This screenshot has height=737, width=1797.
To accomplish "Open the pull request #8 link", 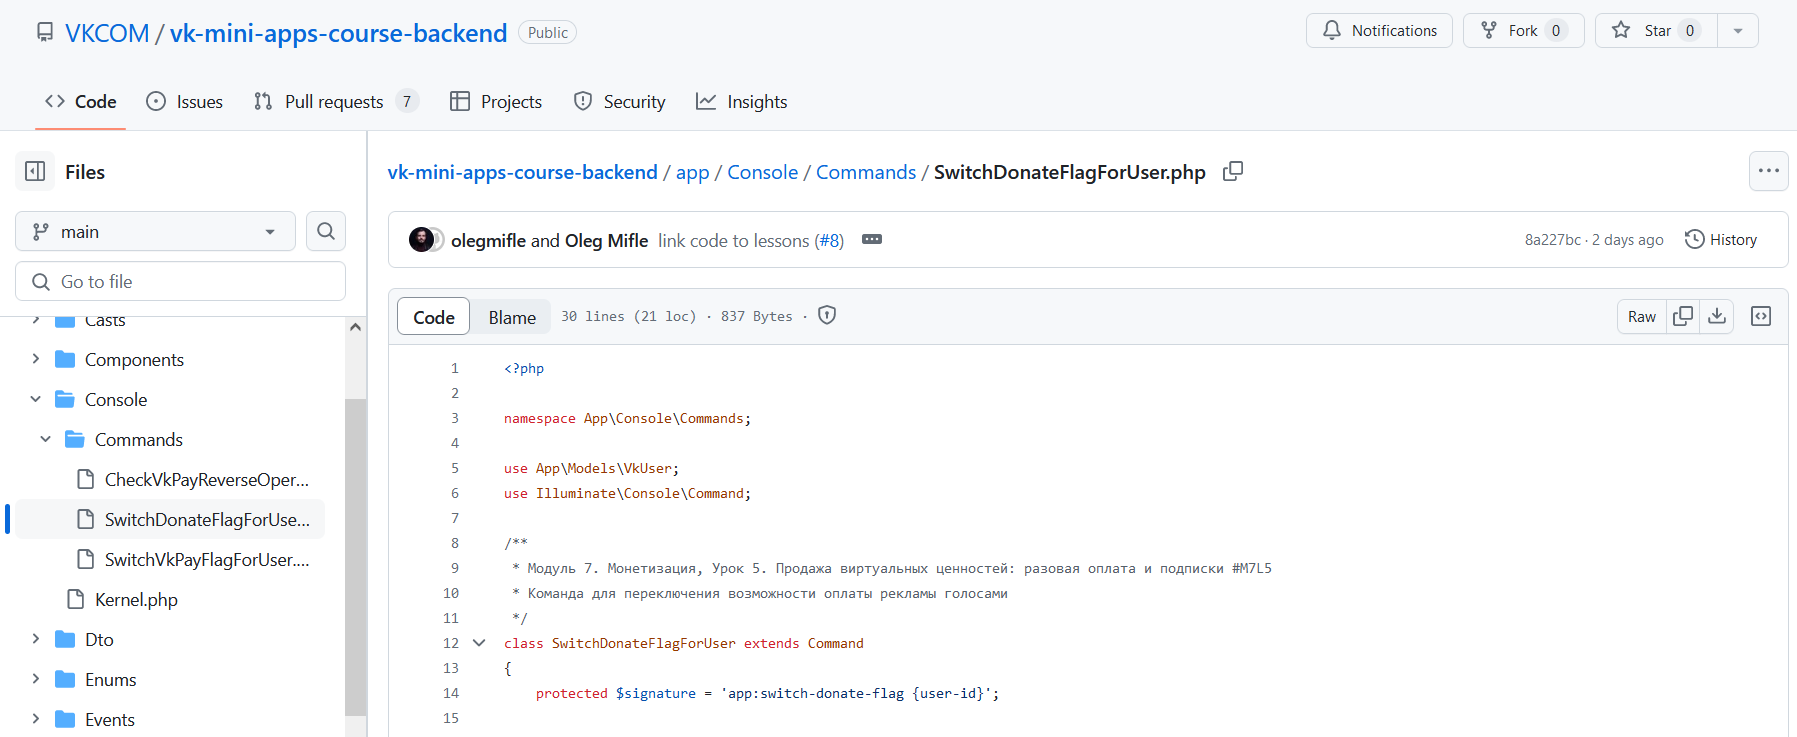I will 829,240.
